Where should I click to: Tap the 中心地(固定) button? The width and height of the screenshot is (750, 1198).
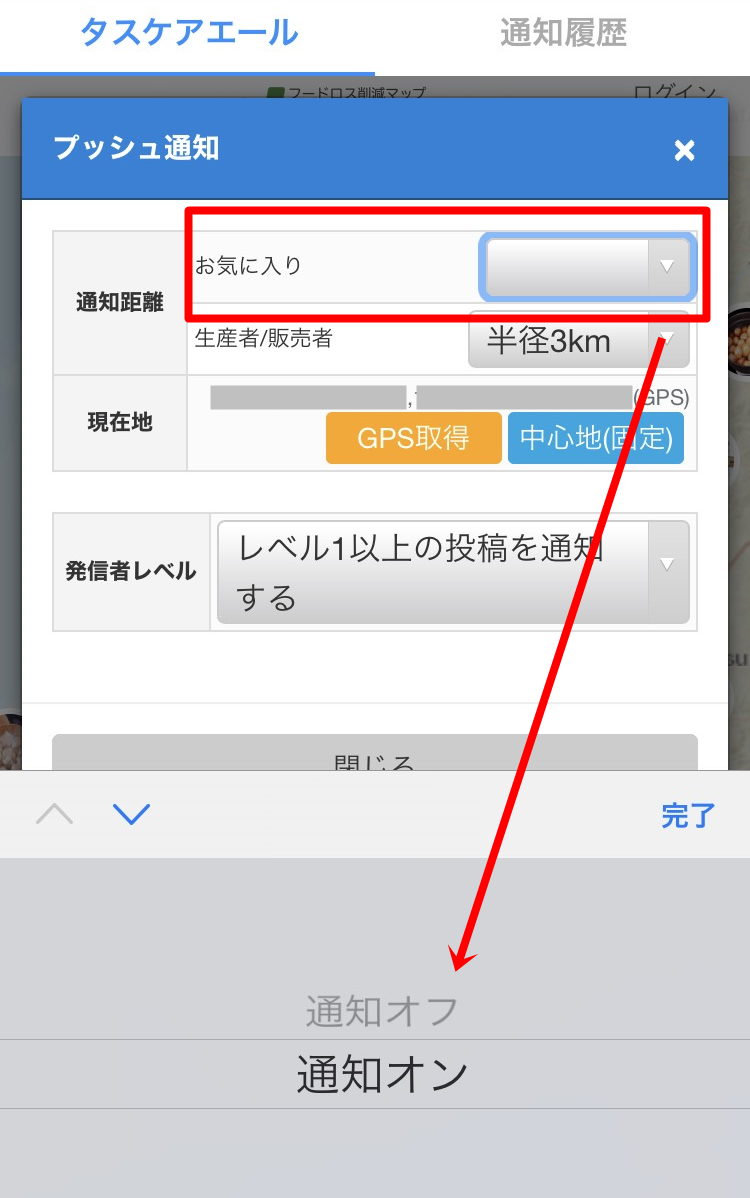pos(596,438)
